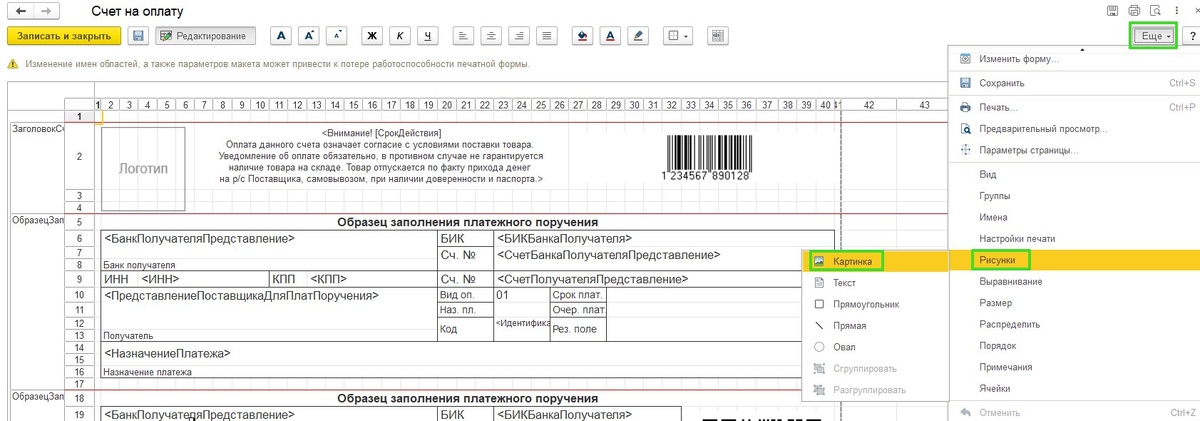Image resolution: width=1200 pixels, height=421 pixels.
Task: Align text right
Action: point(517,35)
